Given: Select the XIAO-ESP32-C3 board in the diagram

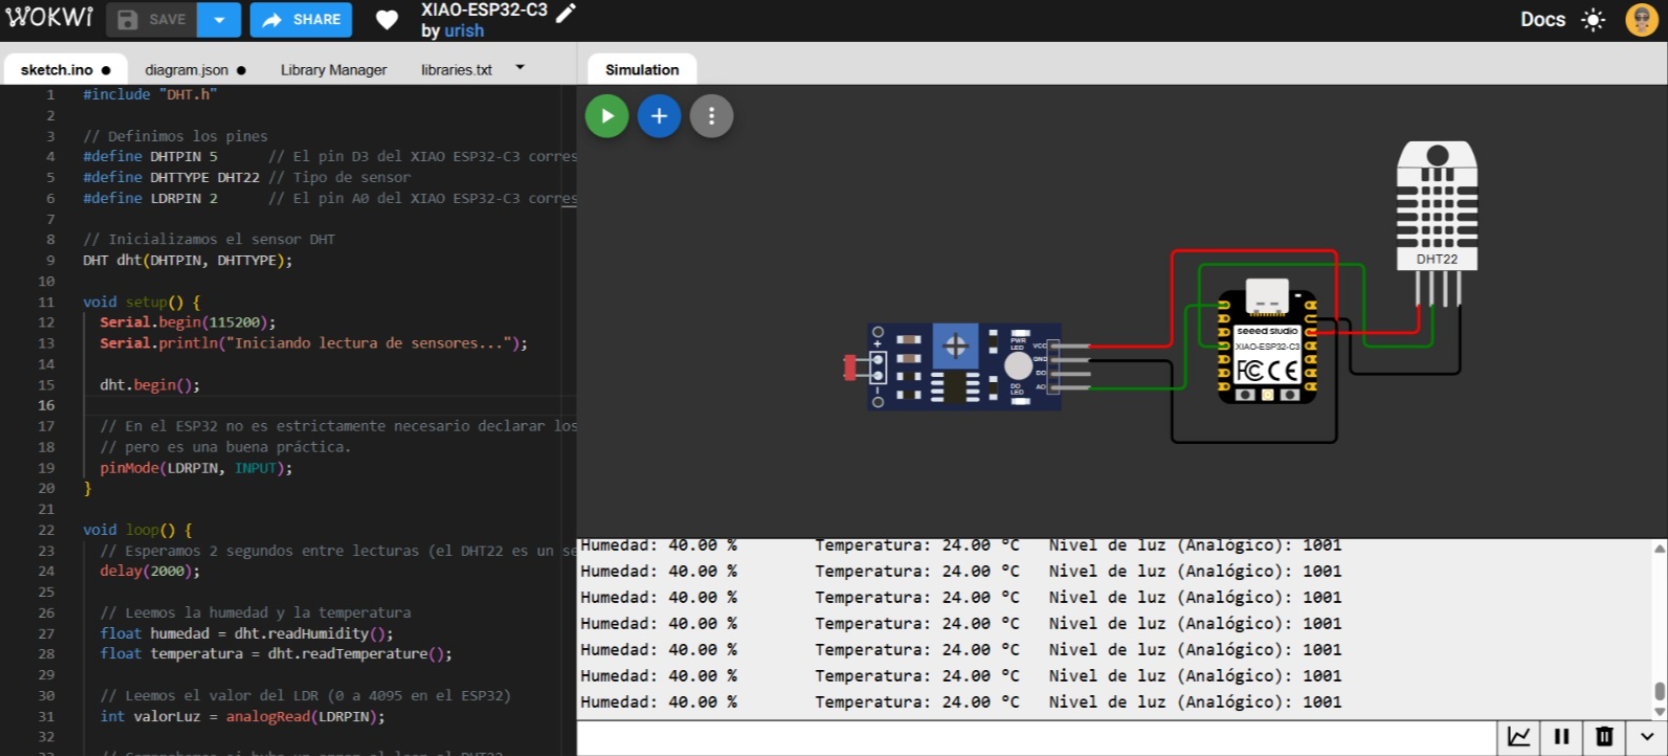Looking at the screenshot, I should coord(1267,343).
